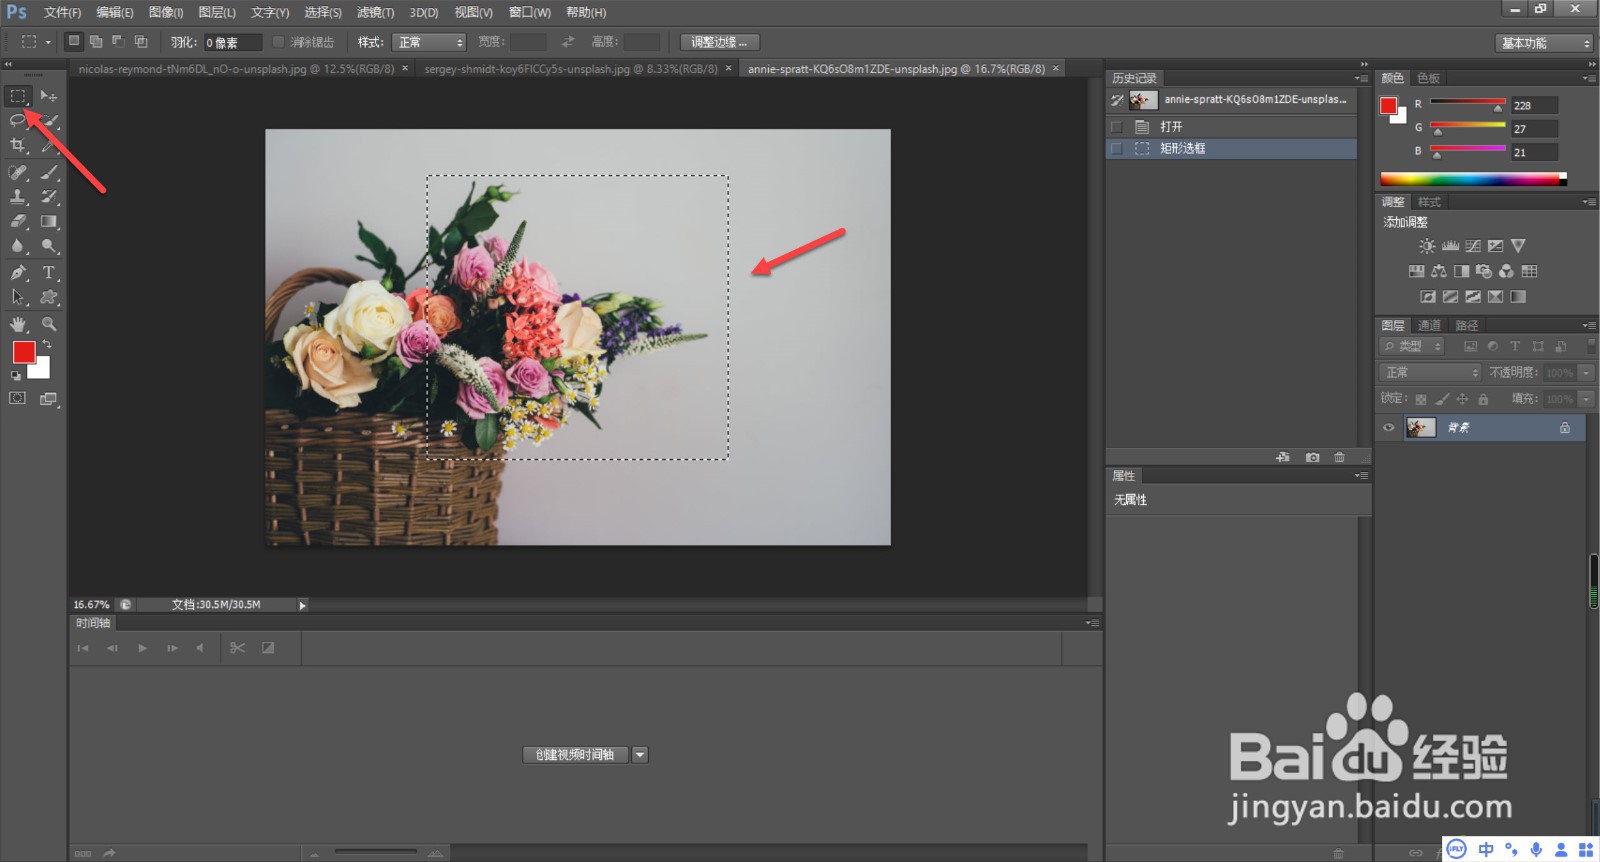Viewport: 1600px width, 862px height.
Task: Add Photo Filter adjustment
Action: tap(1484, 271)
